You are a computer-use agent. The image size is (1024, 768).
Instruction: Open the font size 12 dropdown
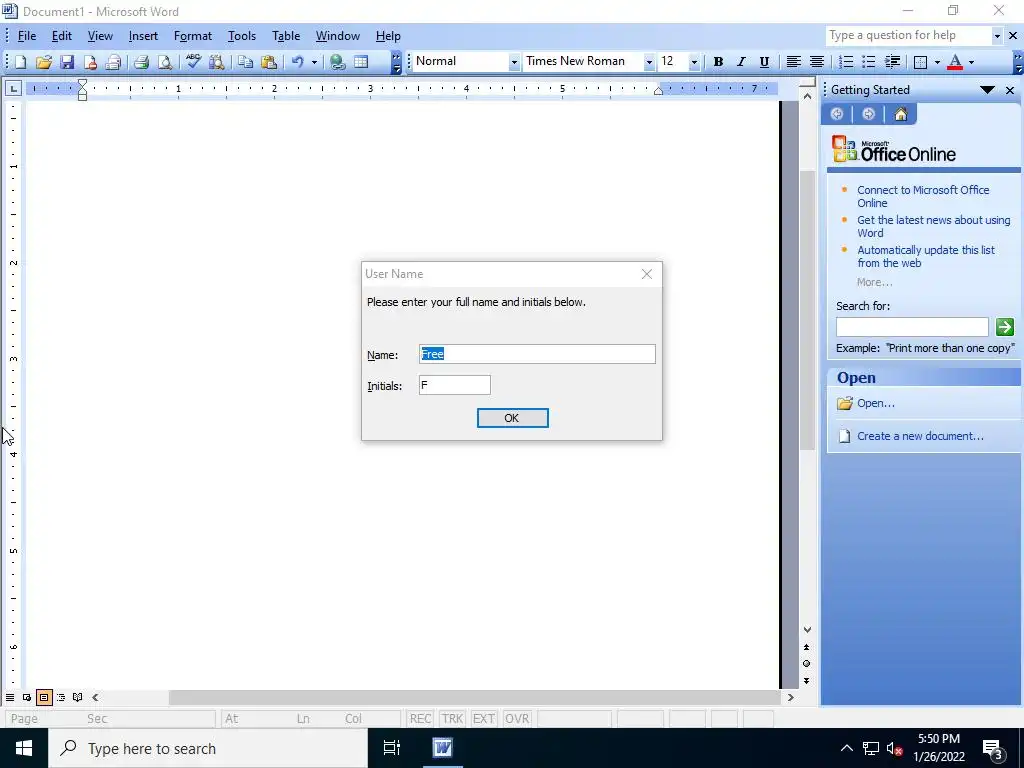(x=694, y=62)
